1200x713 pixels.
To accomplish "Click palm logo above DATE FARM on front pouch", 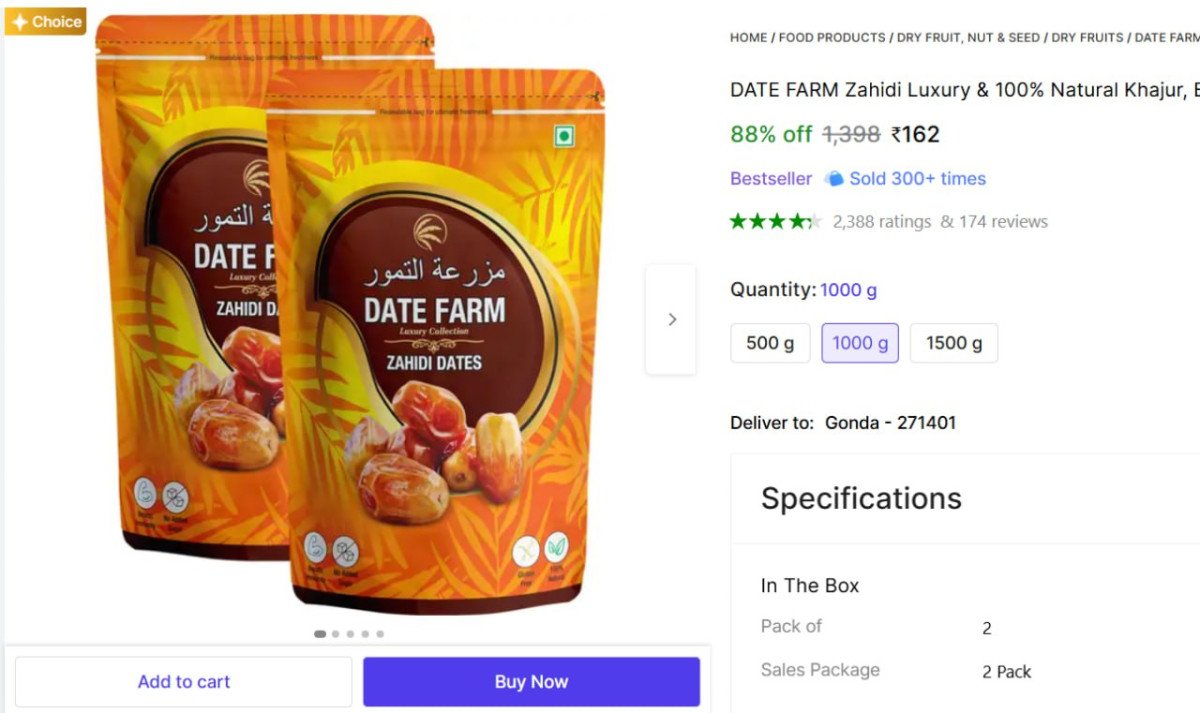I will pyautogui.click(x=430, y=231).
